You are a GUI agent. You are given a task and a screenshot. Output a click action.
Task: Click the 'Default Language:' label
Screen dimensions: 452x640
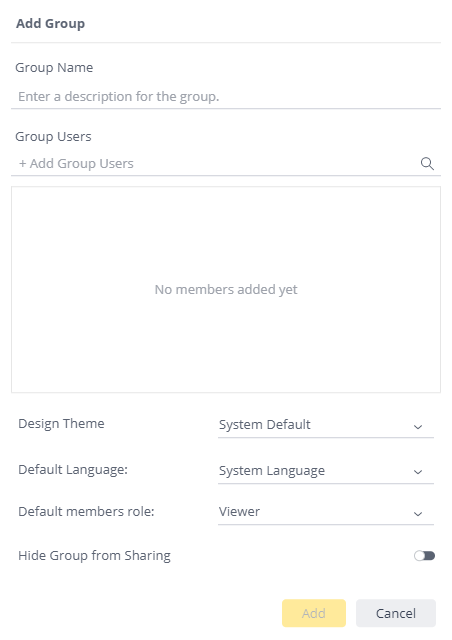point(73,470)
